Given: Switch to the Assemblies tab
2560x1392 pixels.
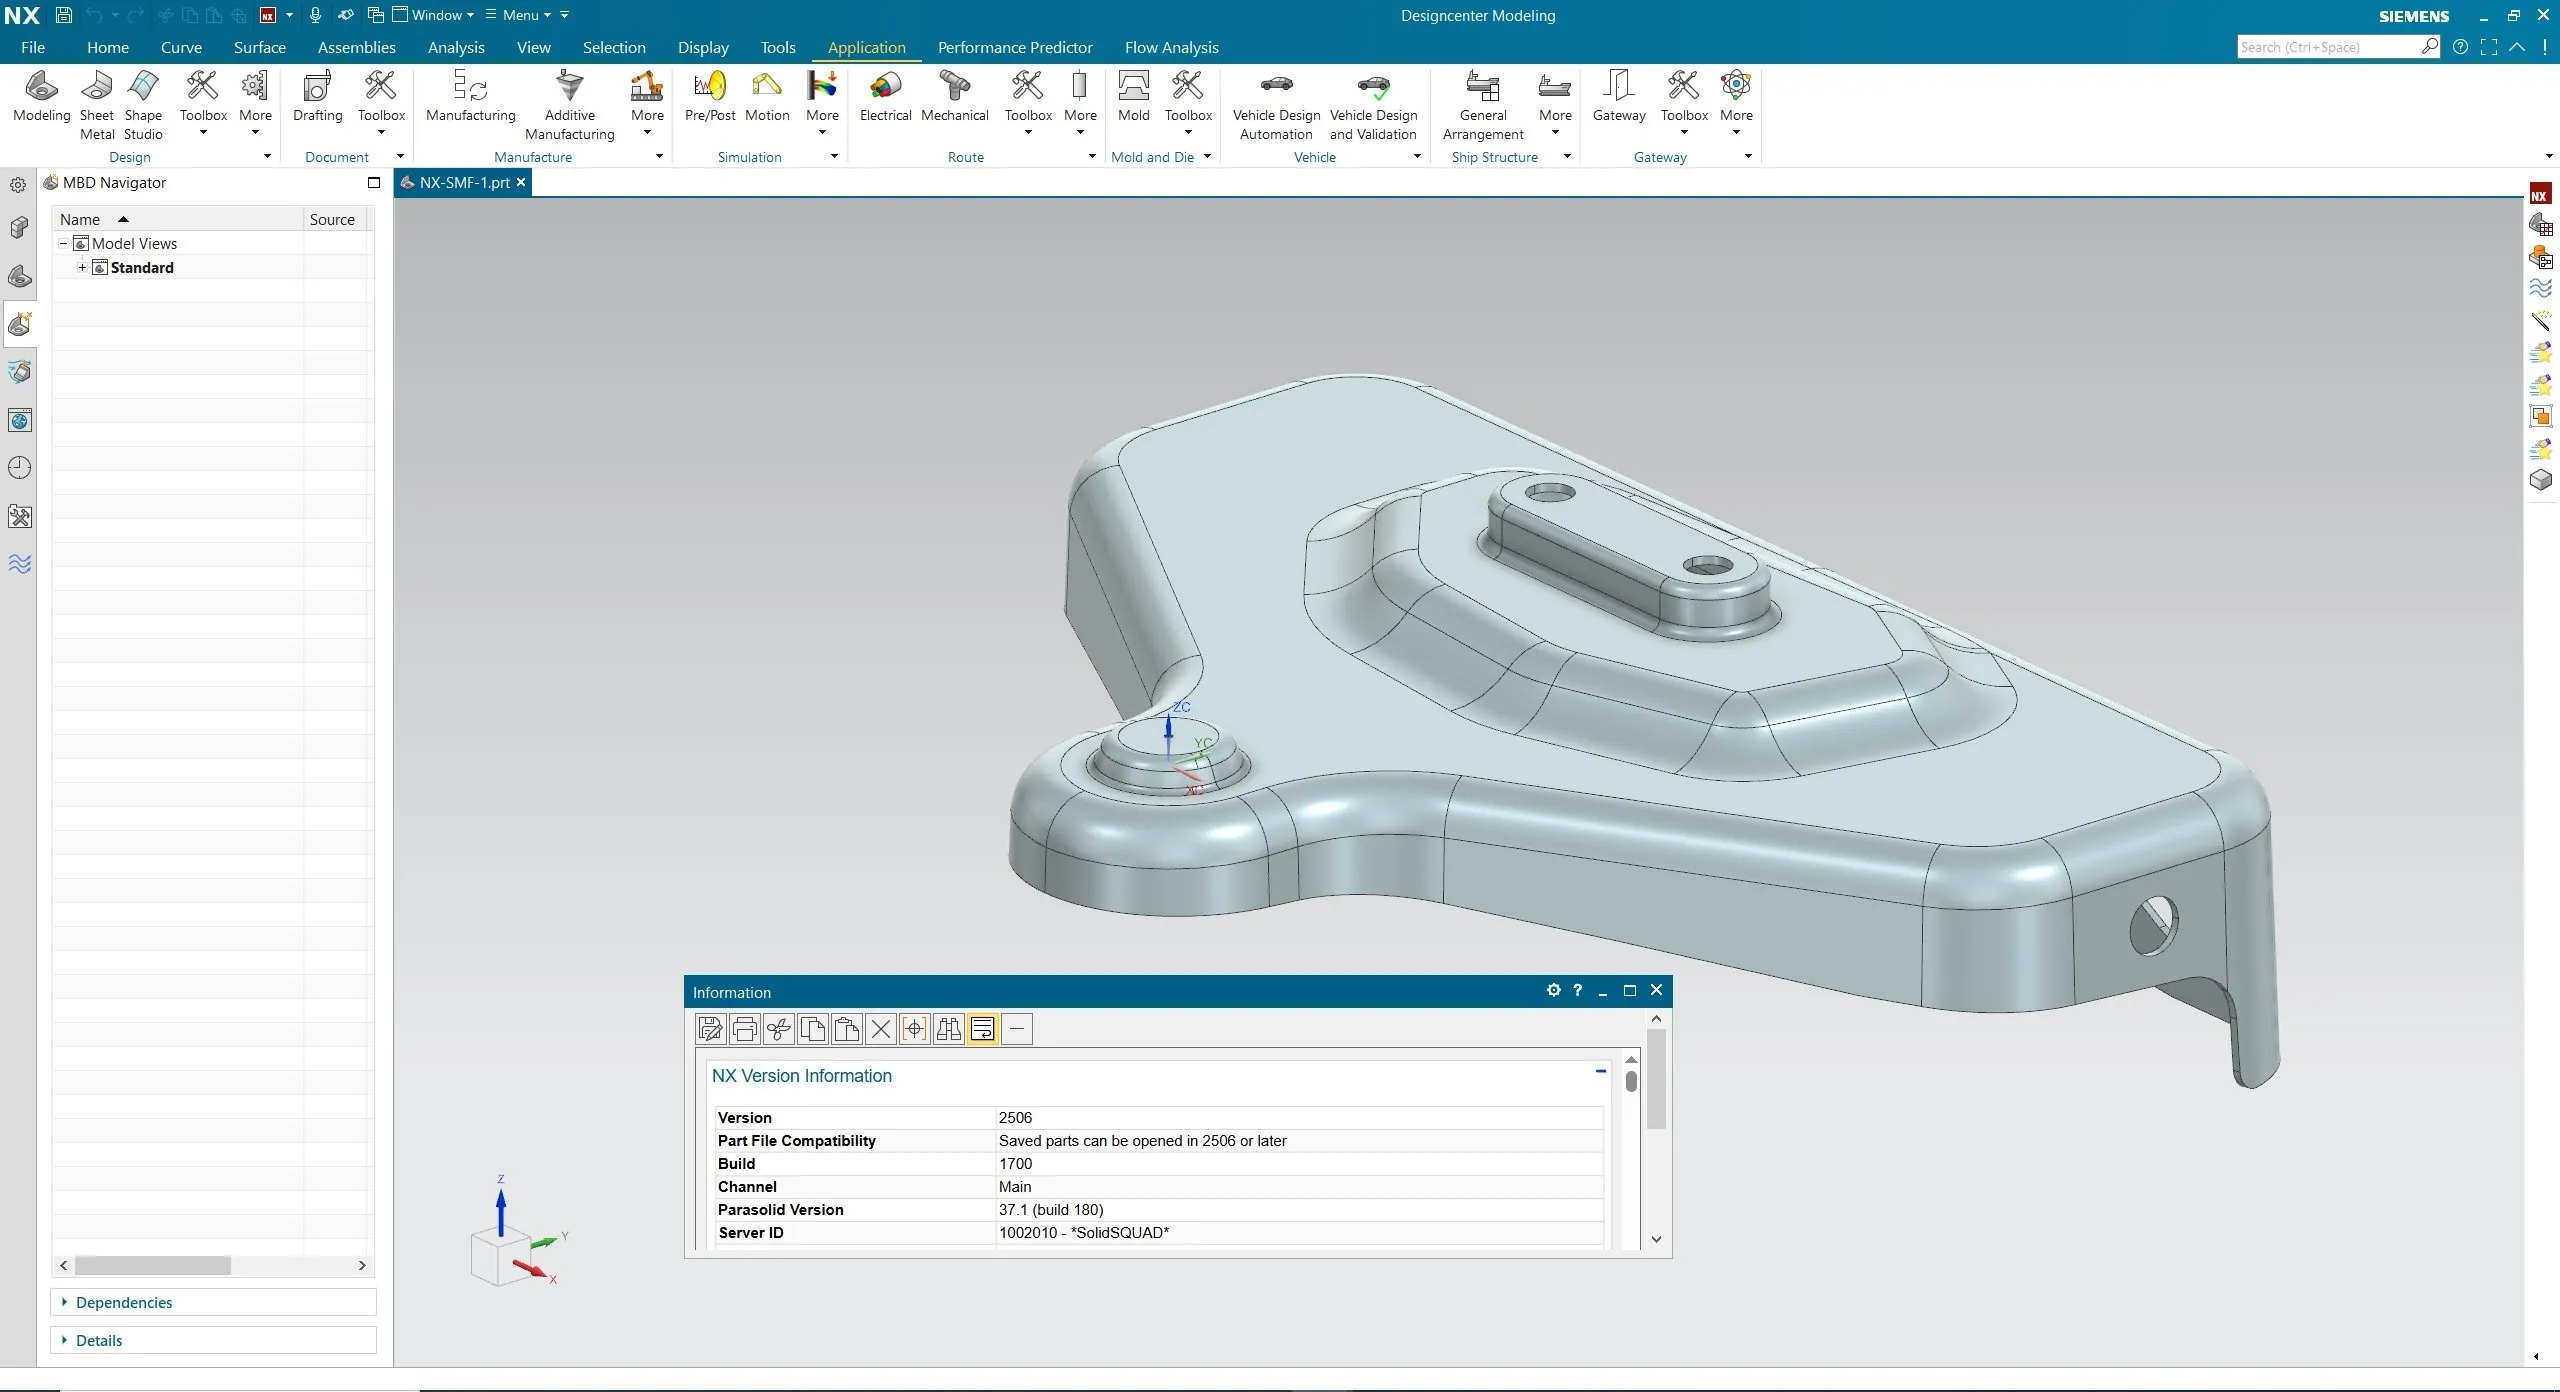Looking at the screenshot, I should (x=356, y=47).
